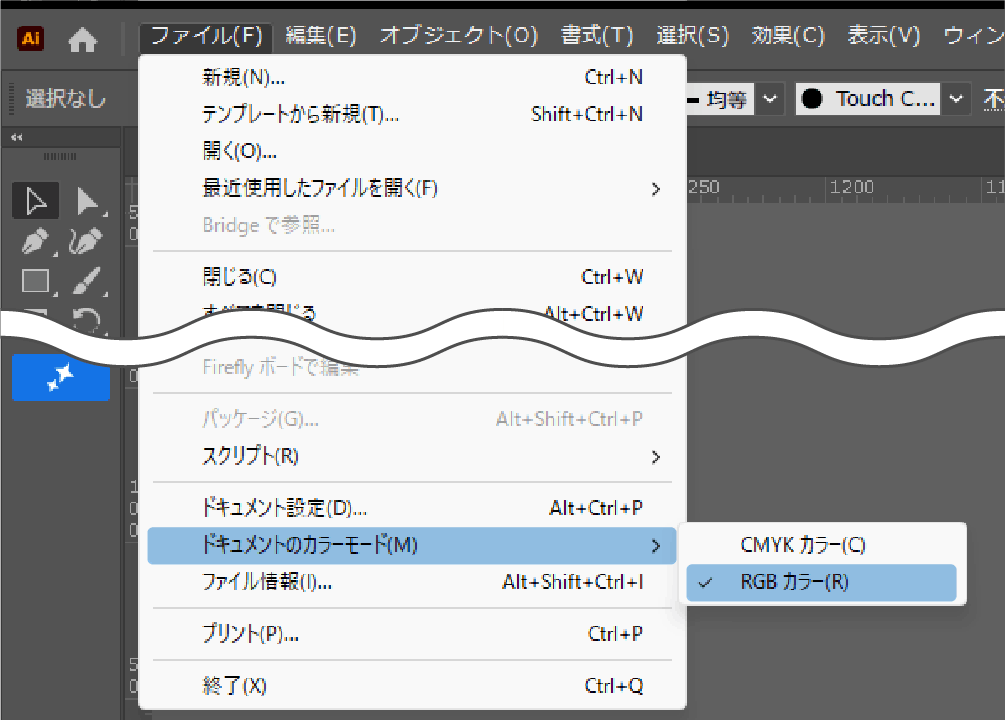Viewport: 1005px width, 720px height.
Task: Select the Direct Selection tool
Action: point(87,201)
